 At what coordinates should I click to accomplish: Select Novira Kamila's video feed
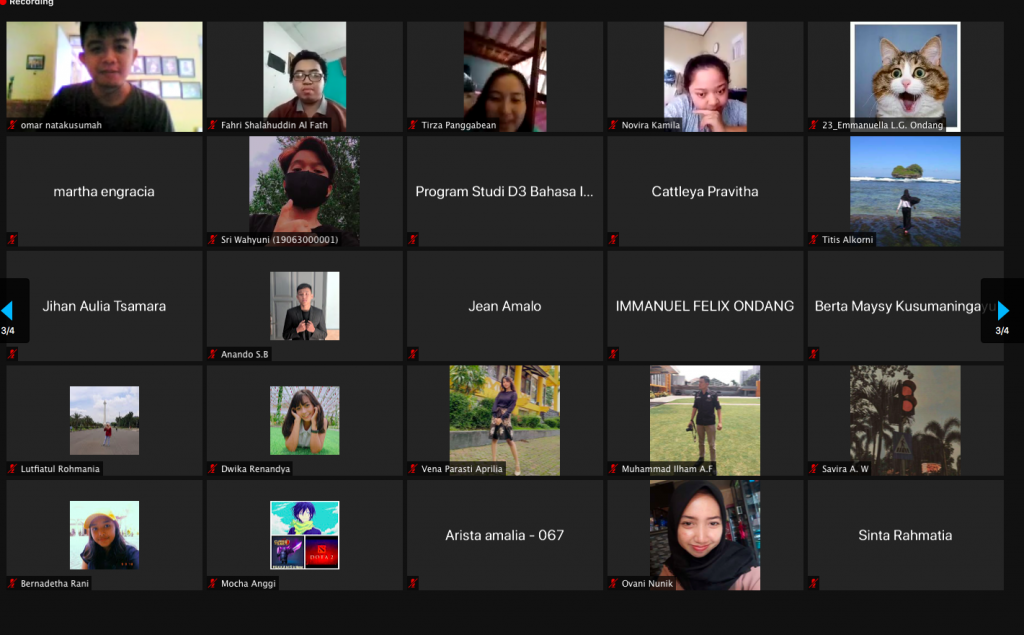[x=705, y=76]
